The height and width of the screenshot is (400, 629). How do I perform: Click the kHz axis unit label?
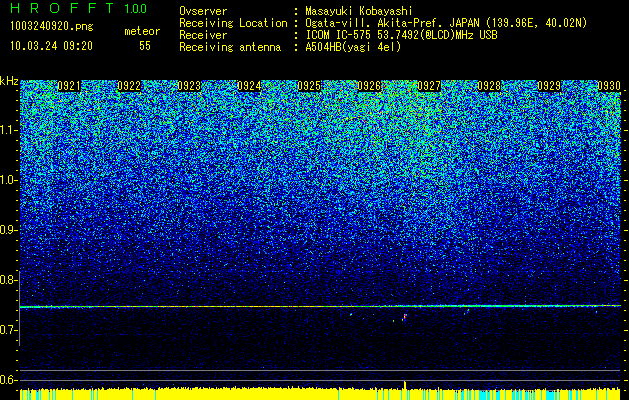9,81
